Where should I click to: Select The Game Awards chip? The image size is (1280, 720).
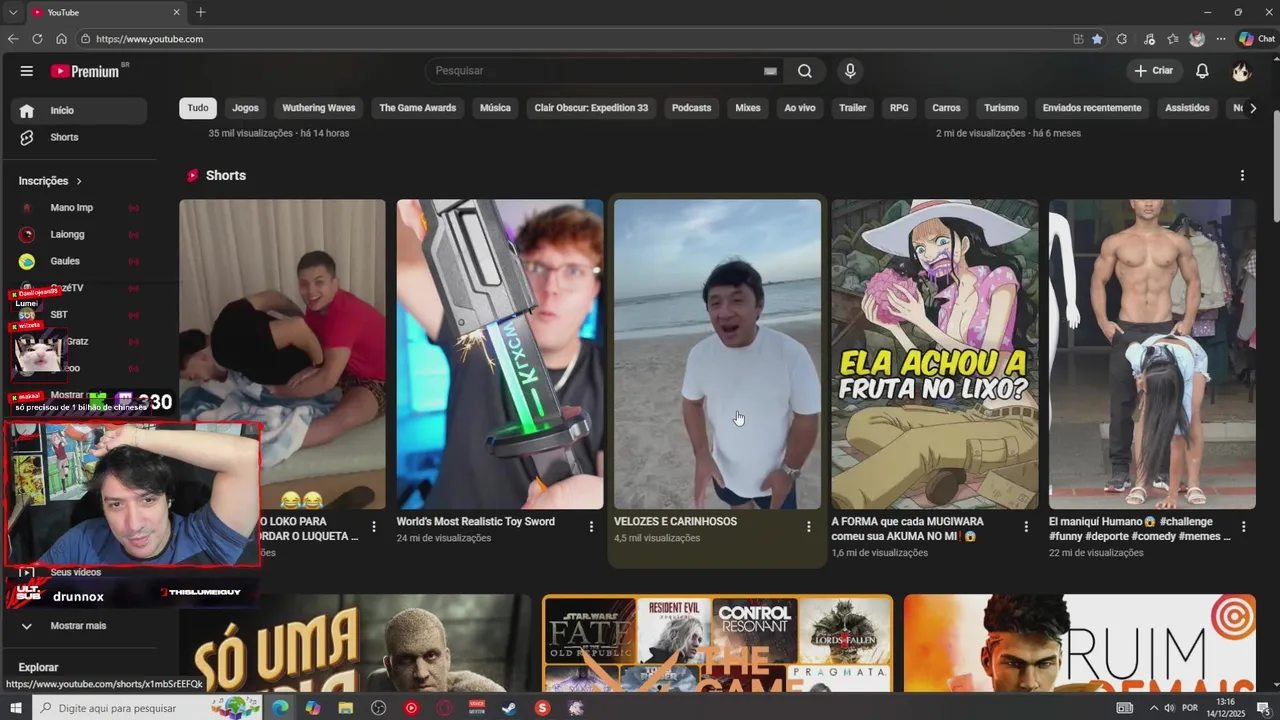[x=417, y=108]
